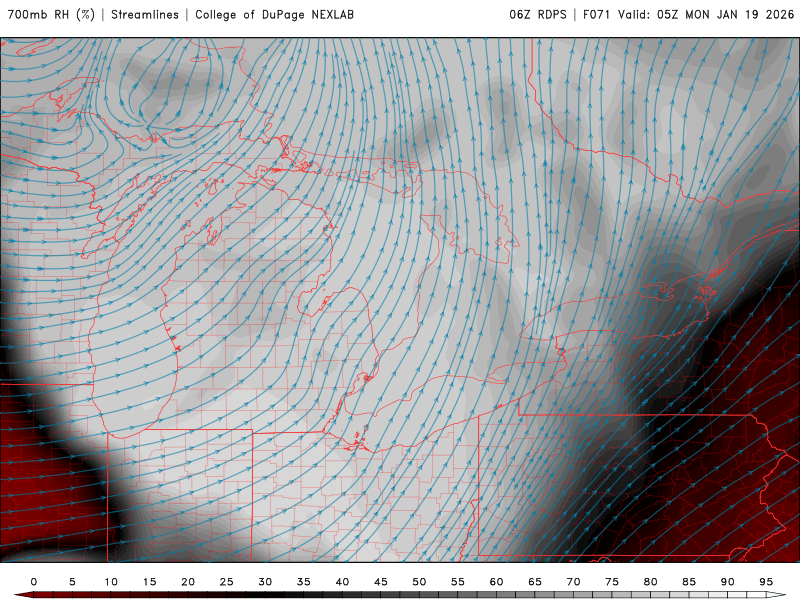The width and height of the screenshot is (800, 600).
Task: Click the colorbar label '15'
Action: click(x=149, y=582)
